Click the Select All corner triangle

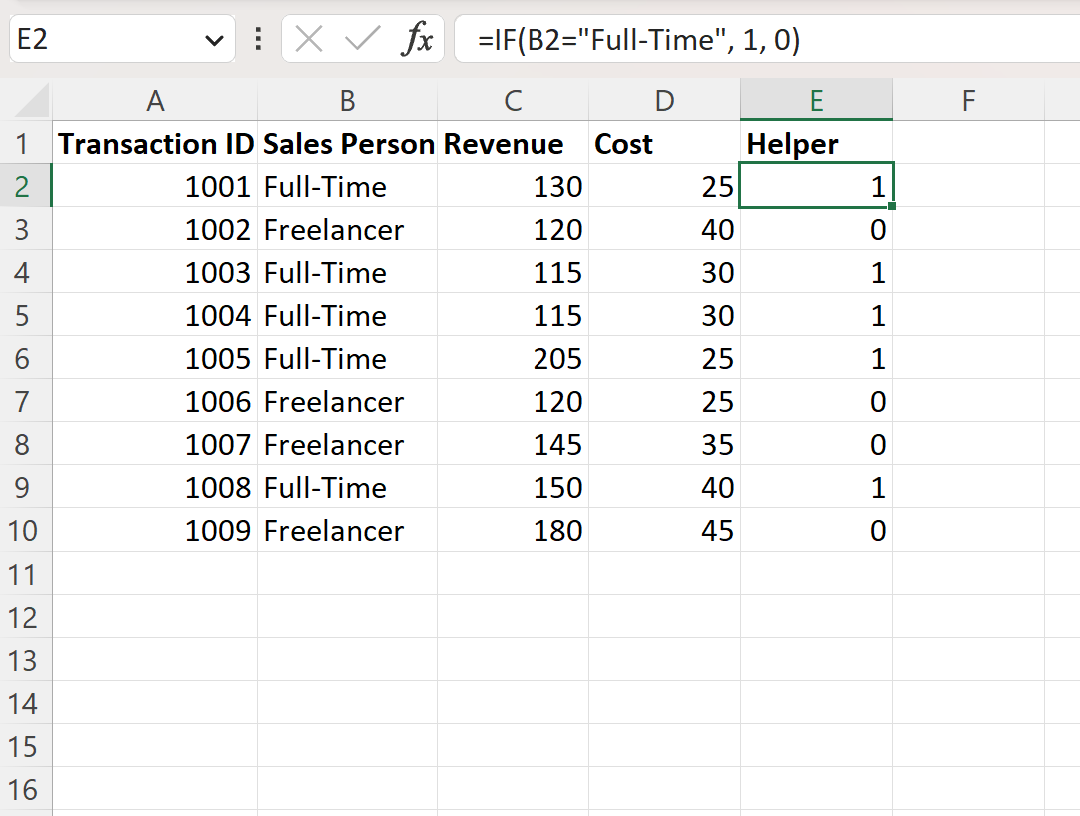(x=31, y=101)
